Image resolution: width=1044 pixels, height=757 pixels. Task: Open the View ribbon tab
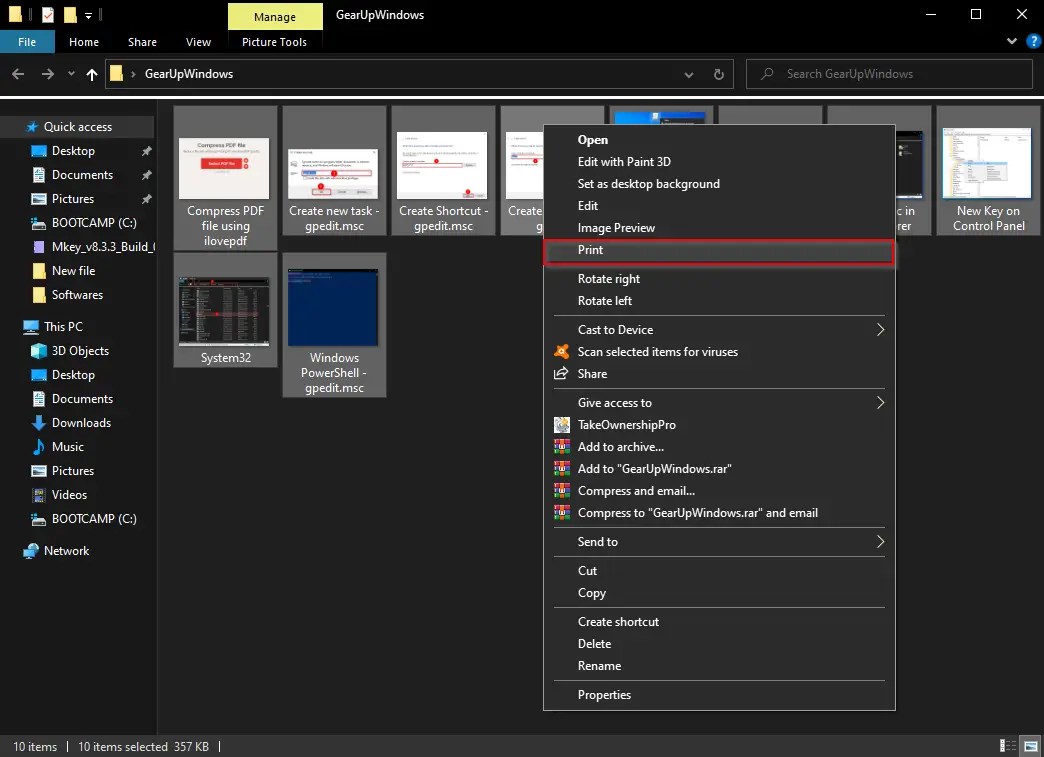(x=198, y=42)
